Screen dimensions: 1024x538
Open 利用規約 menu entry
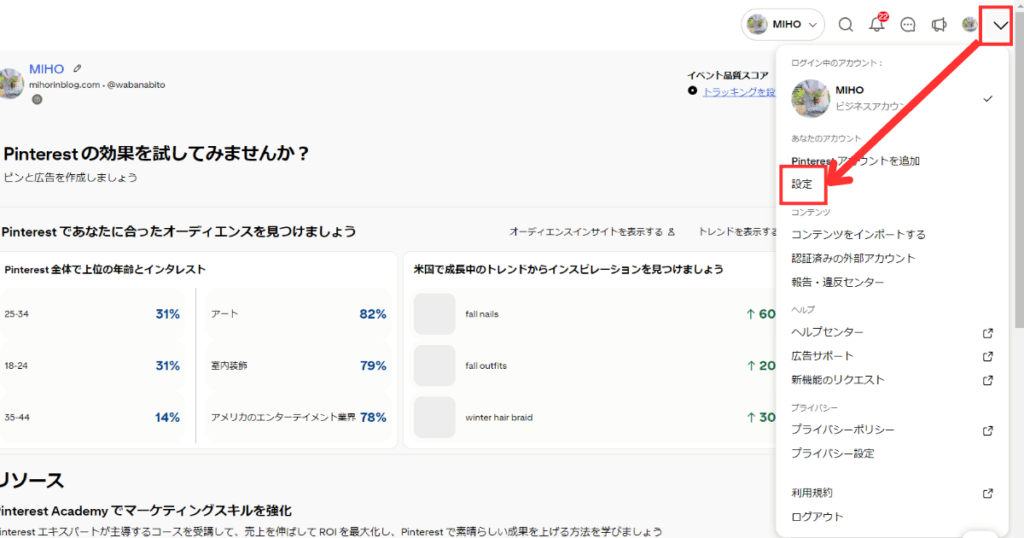tap(812, 492)
